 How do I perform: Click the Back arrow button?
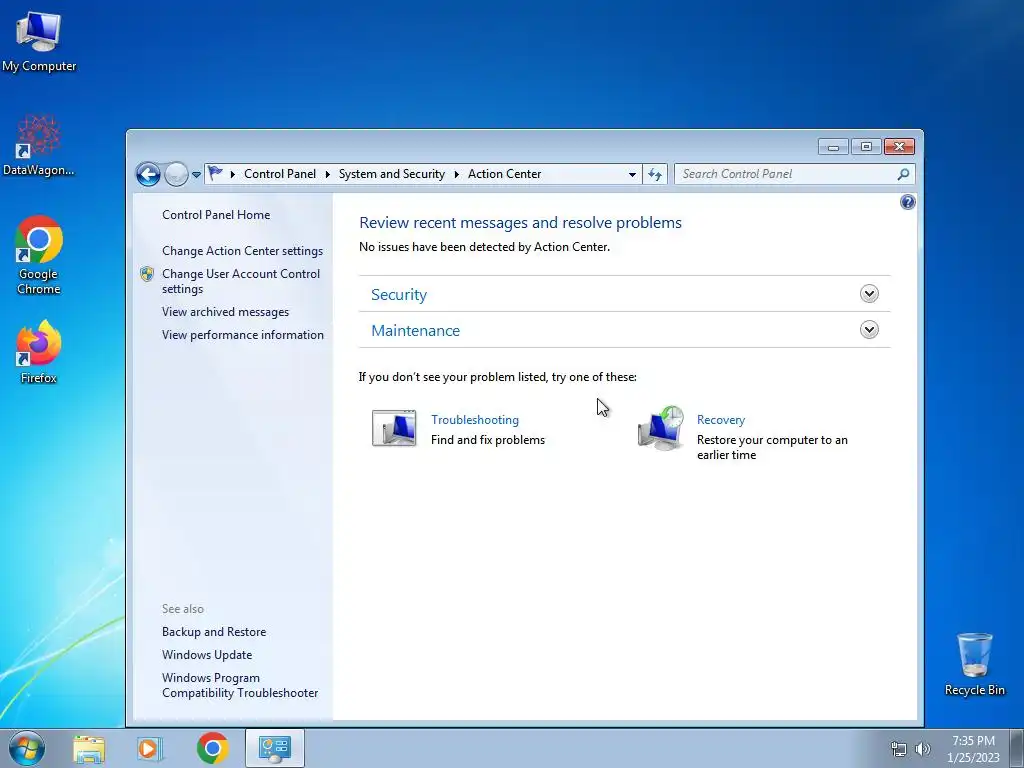coord(148,174)
